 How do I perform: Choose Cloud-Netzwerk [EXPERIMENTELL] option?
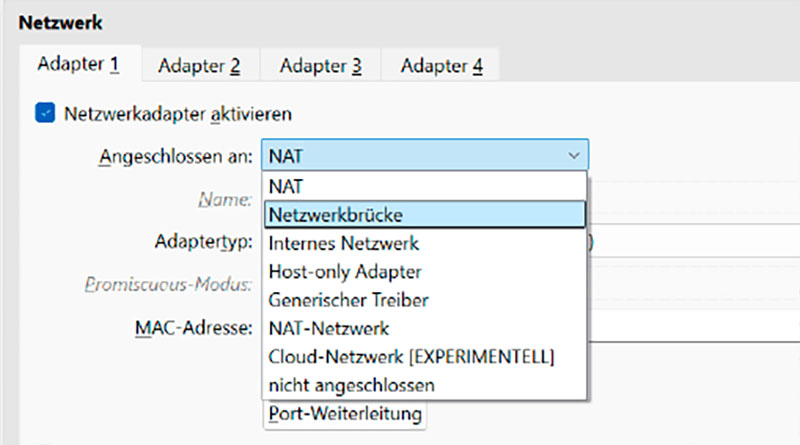[424, 357]
